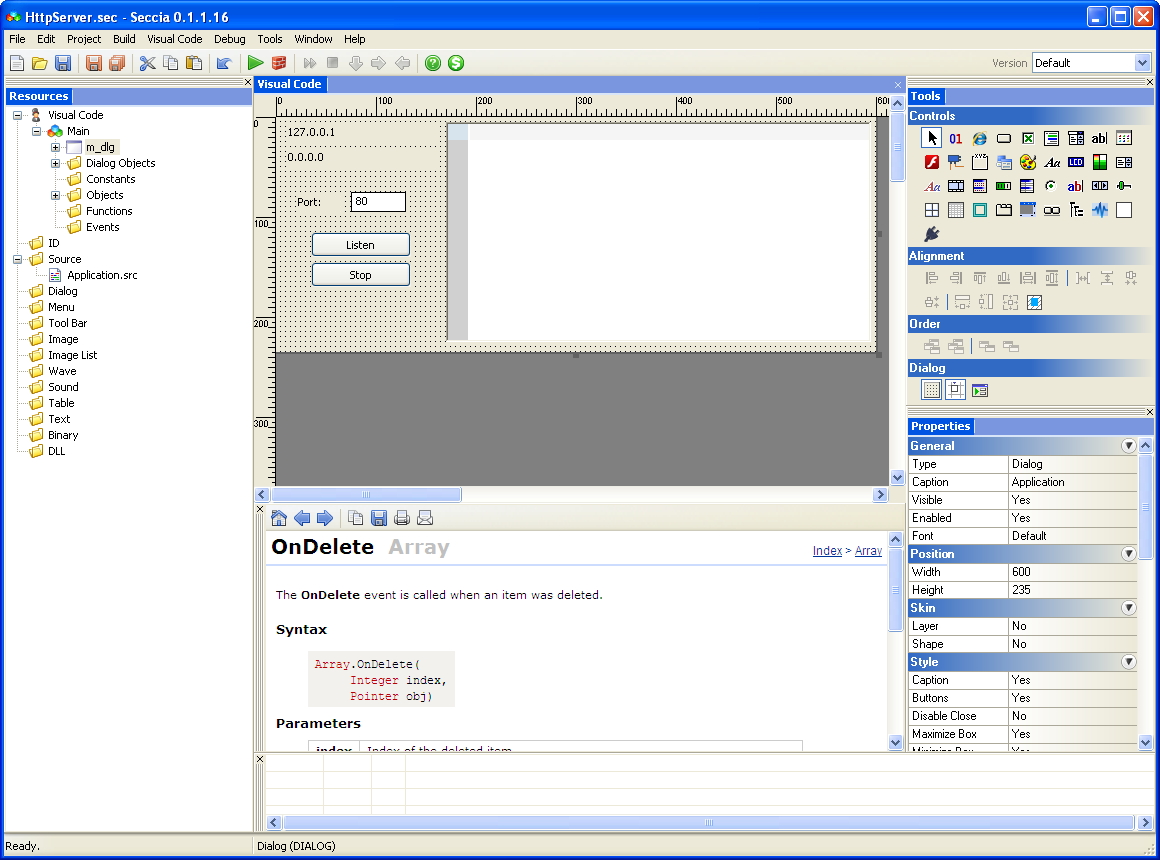
Task: Click the Listen button on the dialog
Action: click(361, 245)
